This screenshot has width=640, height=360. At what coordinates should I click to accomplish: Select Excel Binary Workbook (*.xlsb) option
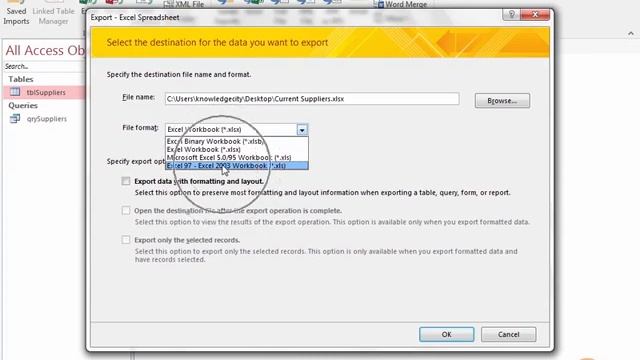coord(237,141)
